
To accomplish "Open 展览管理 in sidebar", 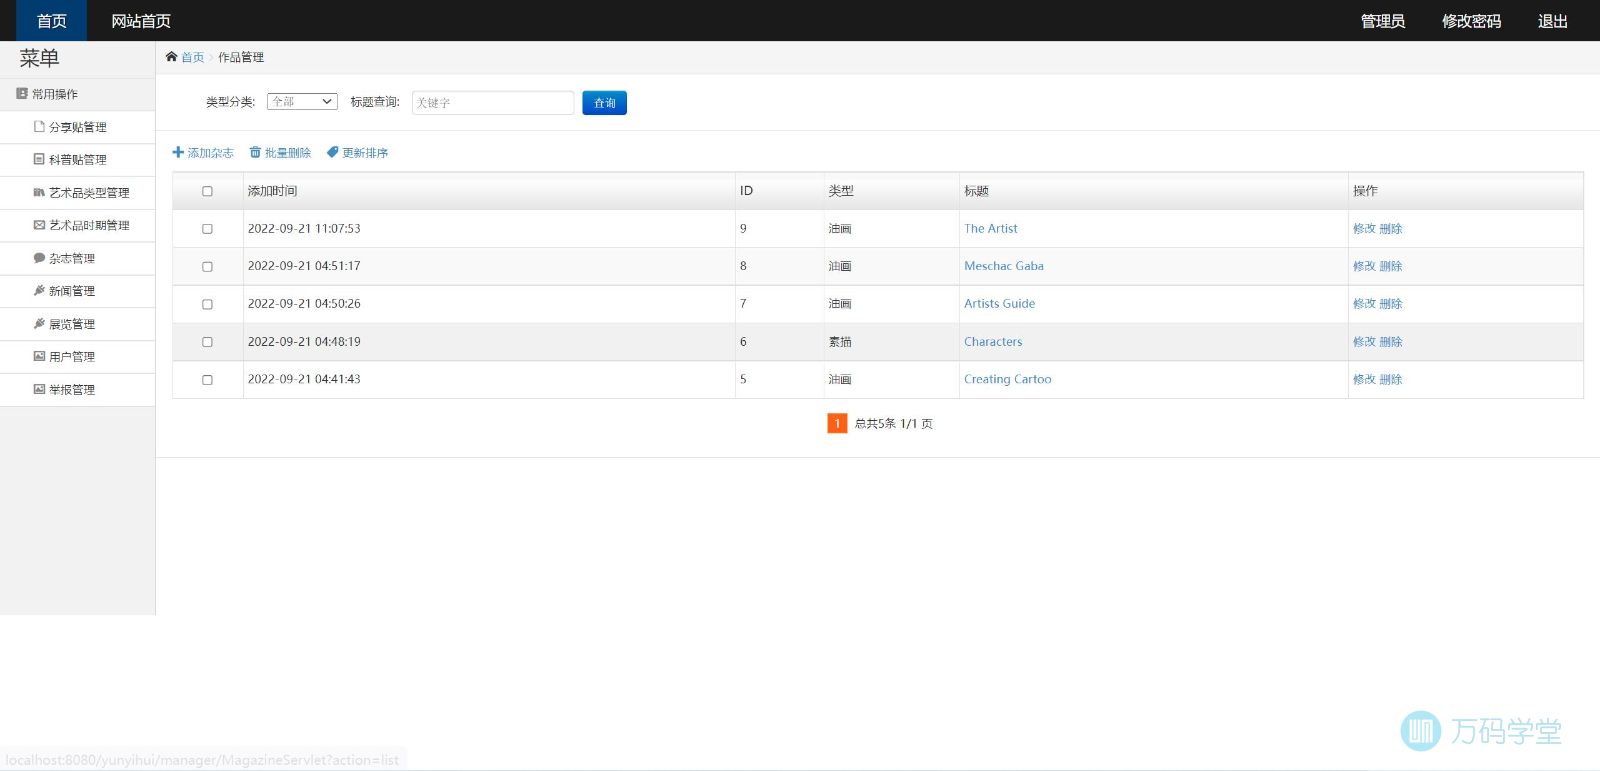I will click(78, 324).
